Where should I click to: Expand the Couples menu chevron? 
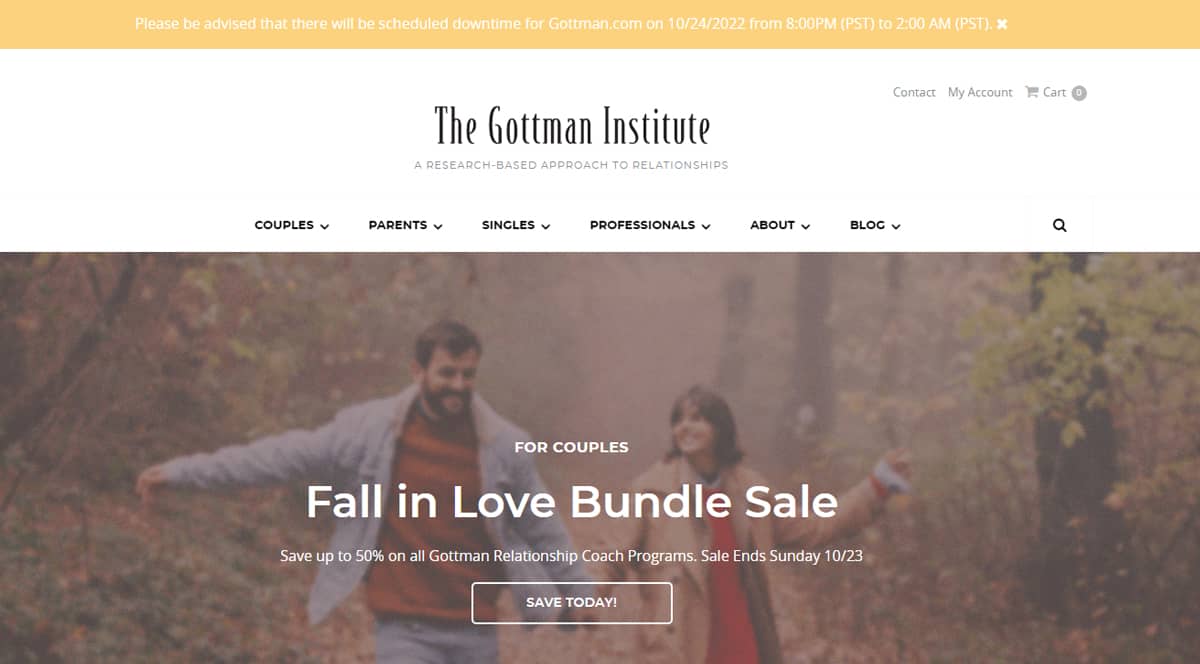[x=324, y=226]
